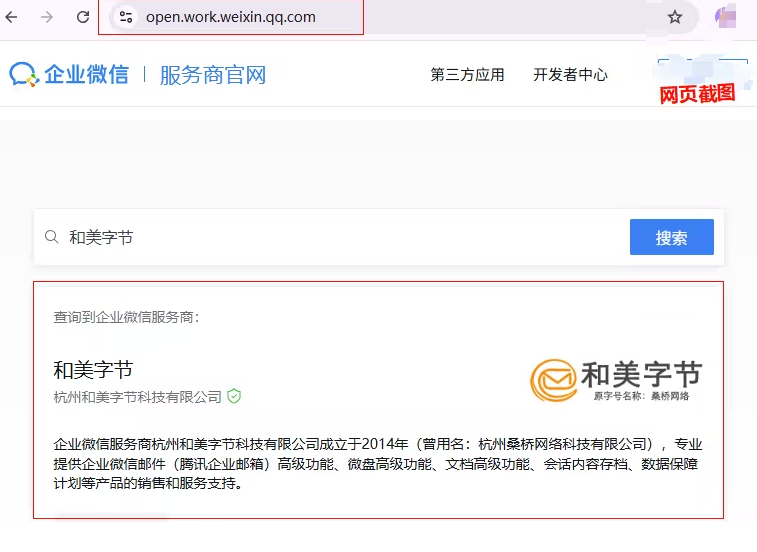Open the browser profile avatar
The height and width of the screenshot is (552, 757).
(x=726, y=17)
